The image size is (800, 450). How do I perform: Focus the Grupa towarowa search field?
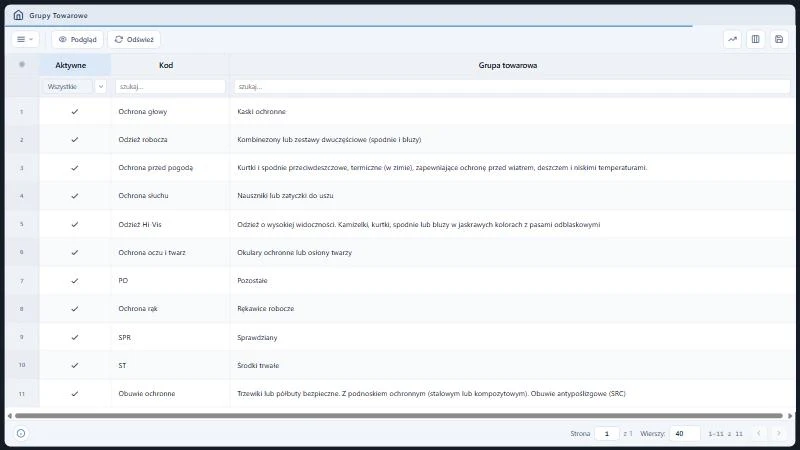coord(512,87)
